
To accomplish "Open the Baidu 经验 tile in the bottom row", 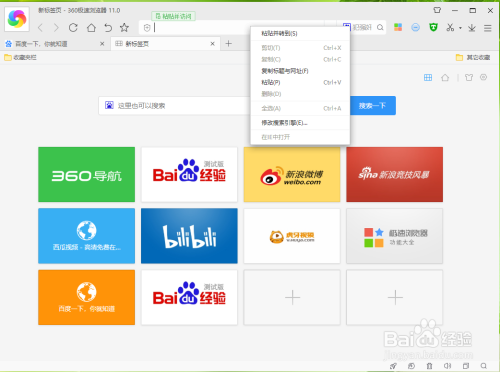I will (x=189, y=297).
